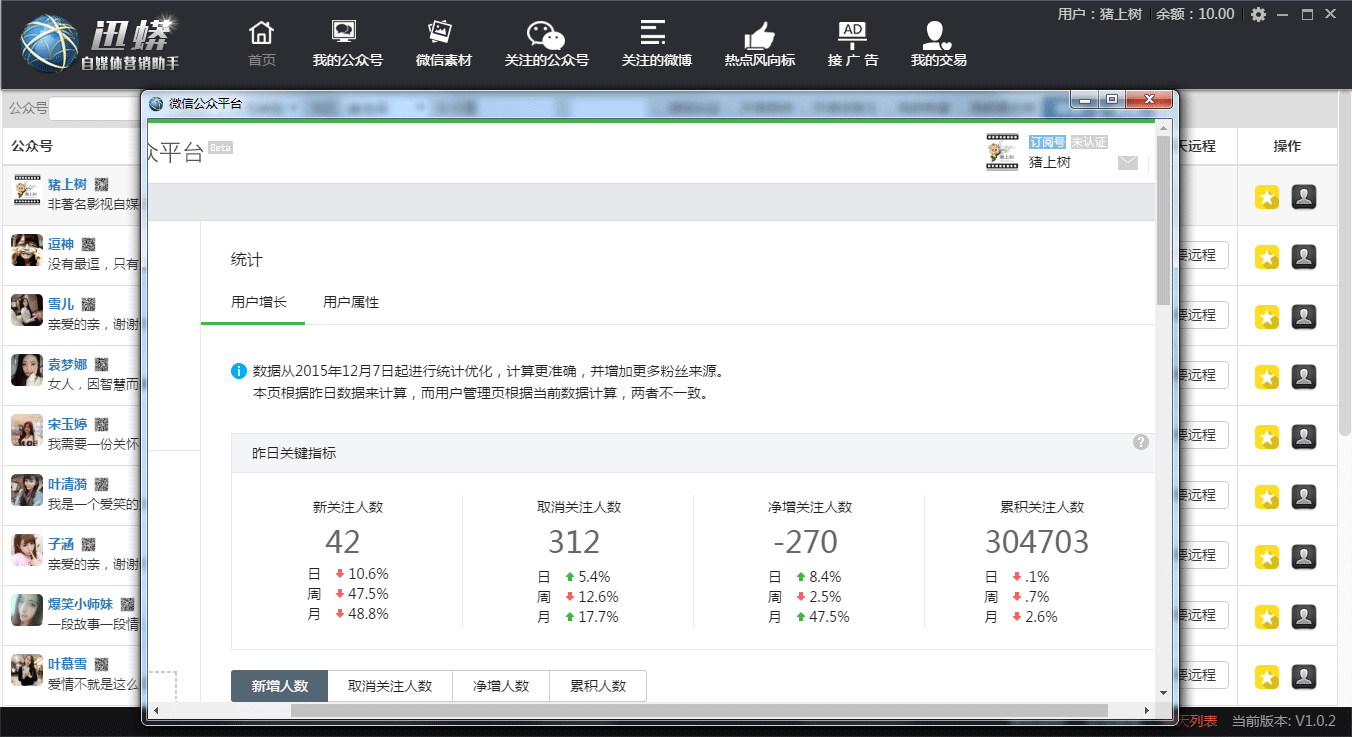Select the 用户增长 tab
1352x737 pixels.
[x=259, y=302]
